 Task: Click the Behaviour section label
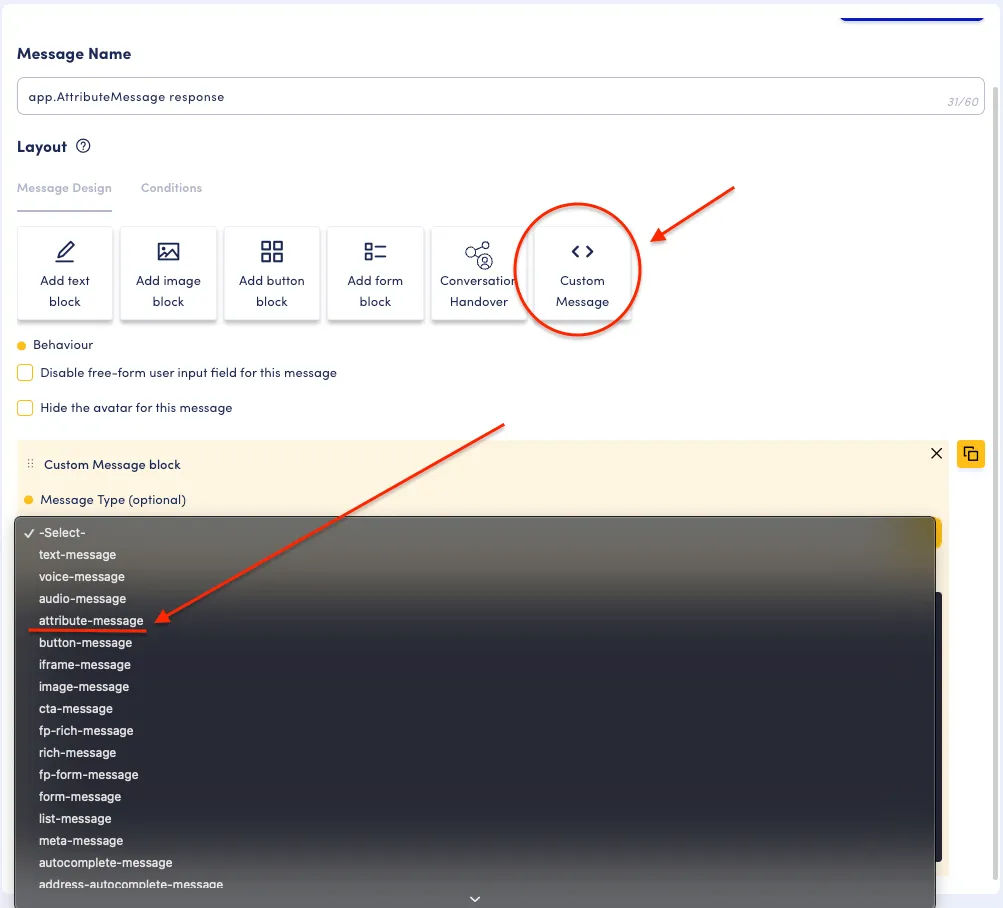click(x=63, y=344)
